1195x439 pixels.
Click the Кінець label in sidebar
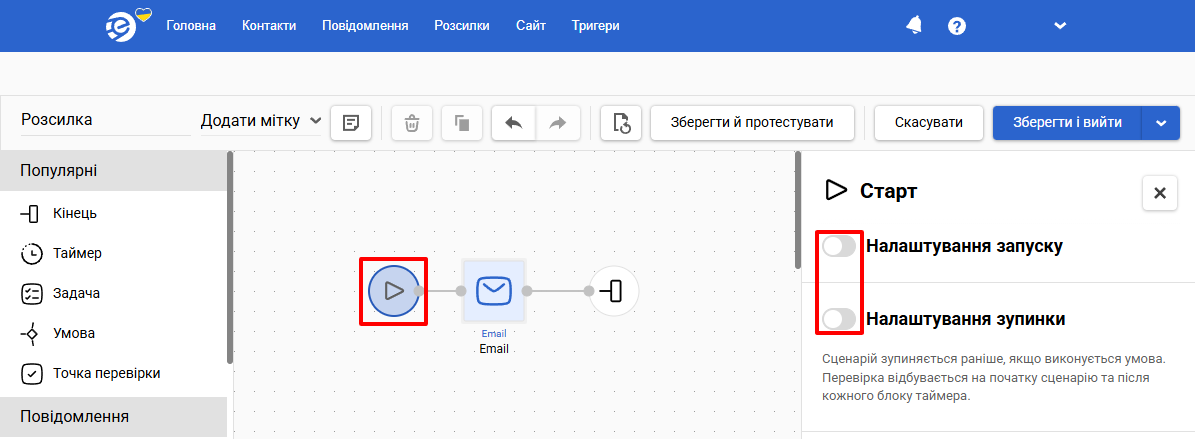click(75, 213)
